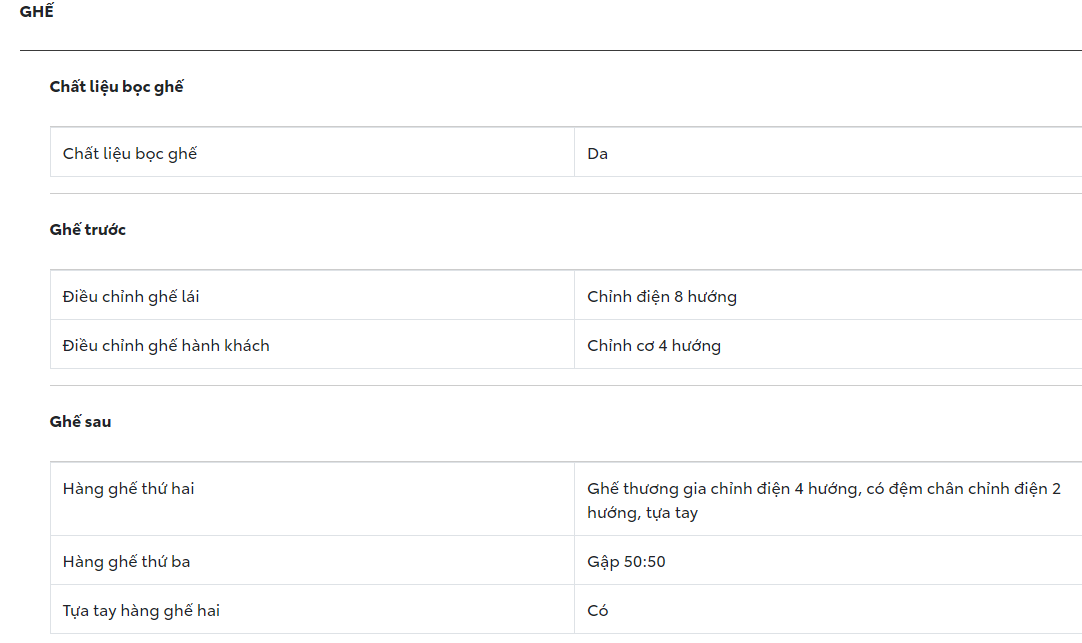Click the separator line above "Ghế sau"
Image resolution: width=1082 pixels, height=643 pixels.
pyautogui.click(x=566, y=385)
